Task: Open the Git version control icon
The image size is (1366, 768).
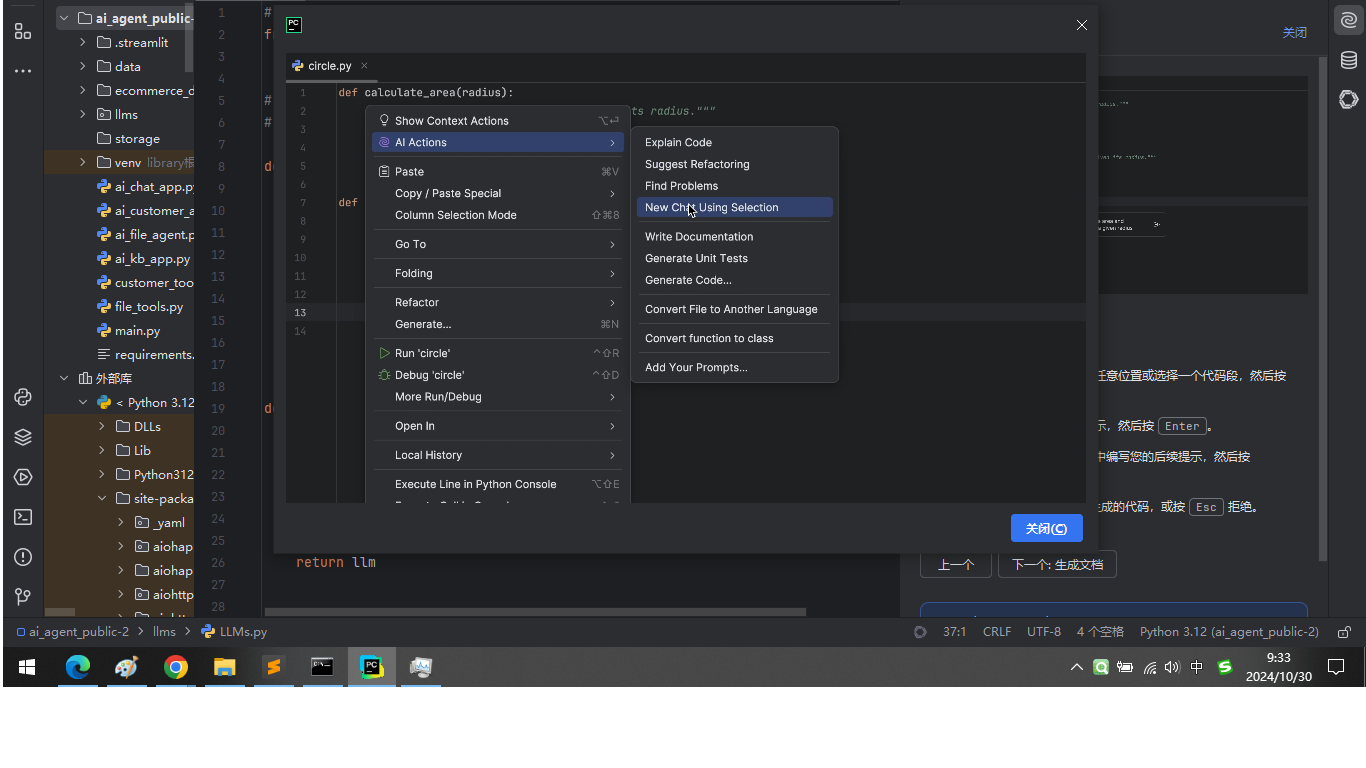Action: 23,597
